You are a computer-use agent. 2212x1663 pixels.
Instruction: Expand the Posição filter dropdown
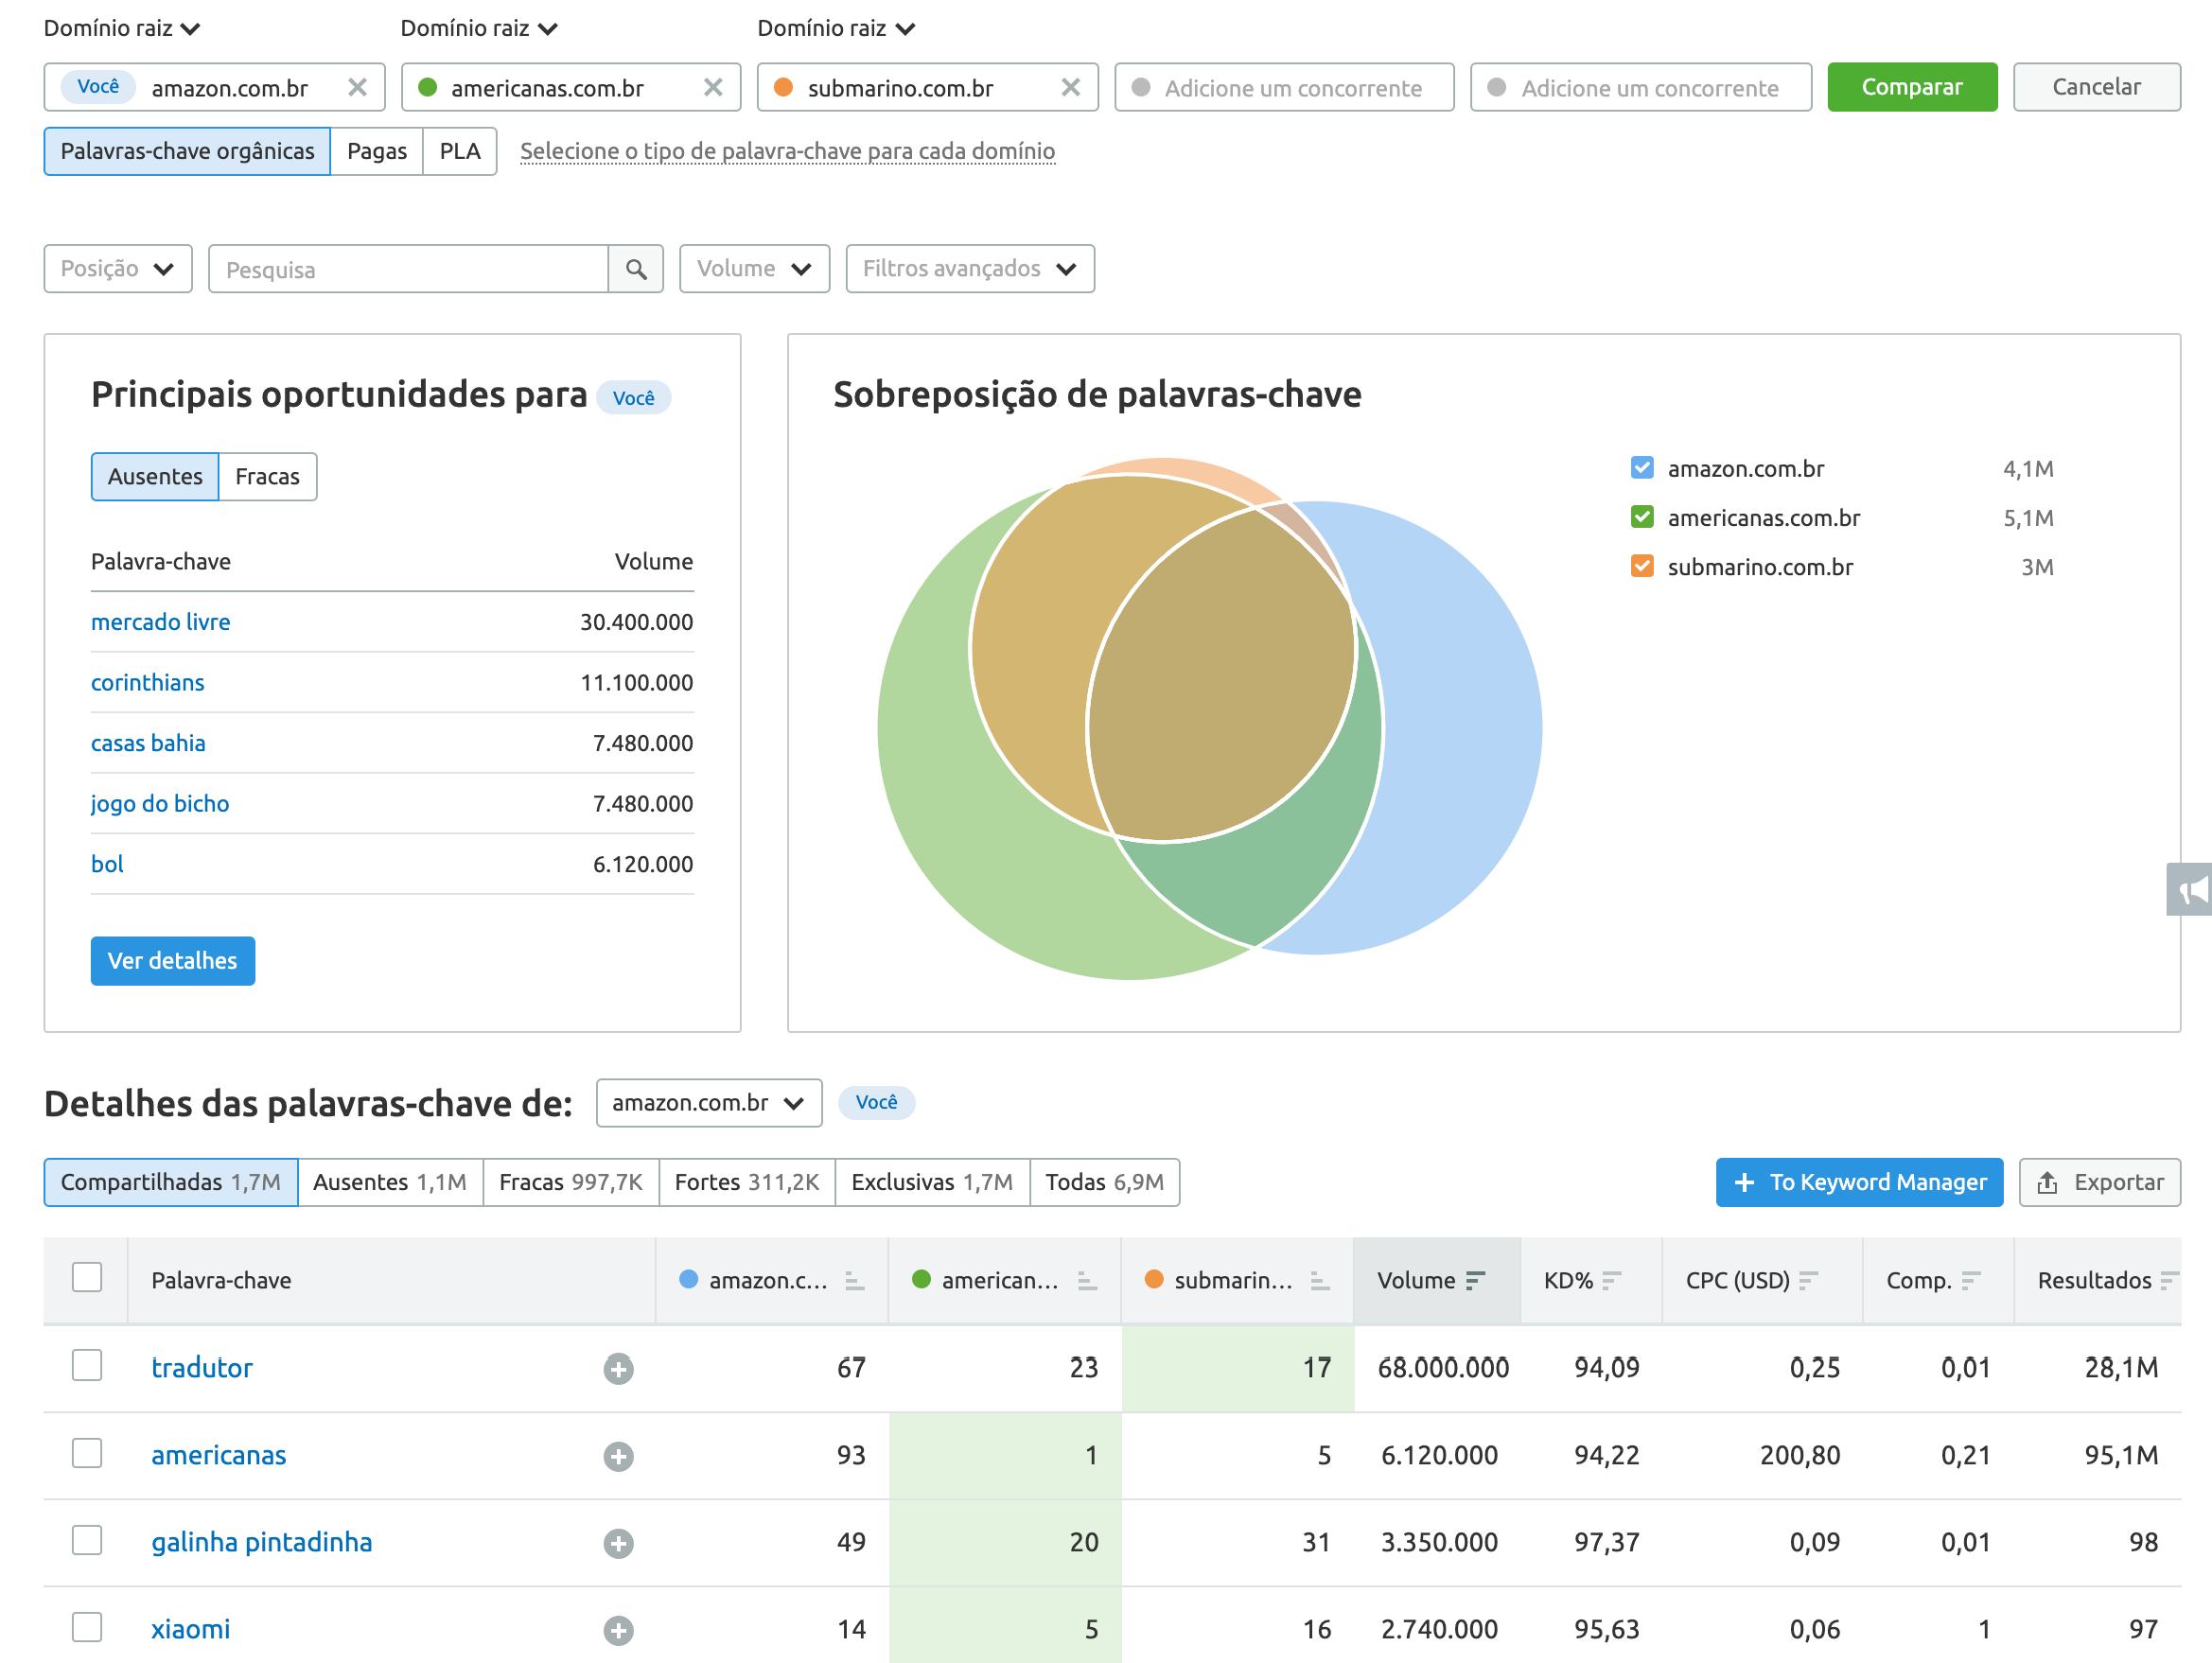pos(118,269)
